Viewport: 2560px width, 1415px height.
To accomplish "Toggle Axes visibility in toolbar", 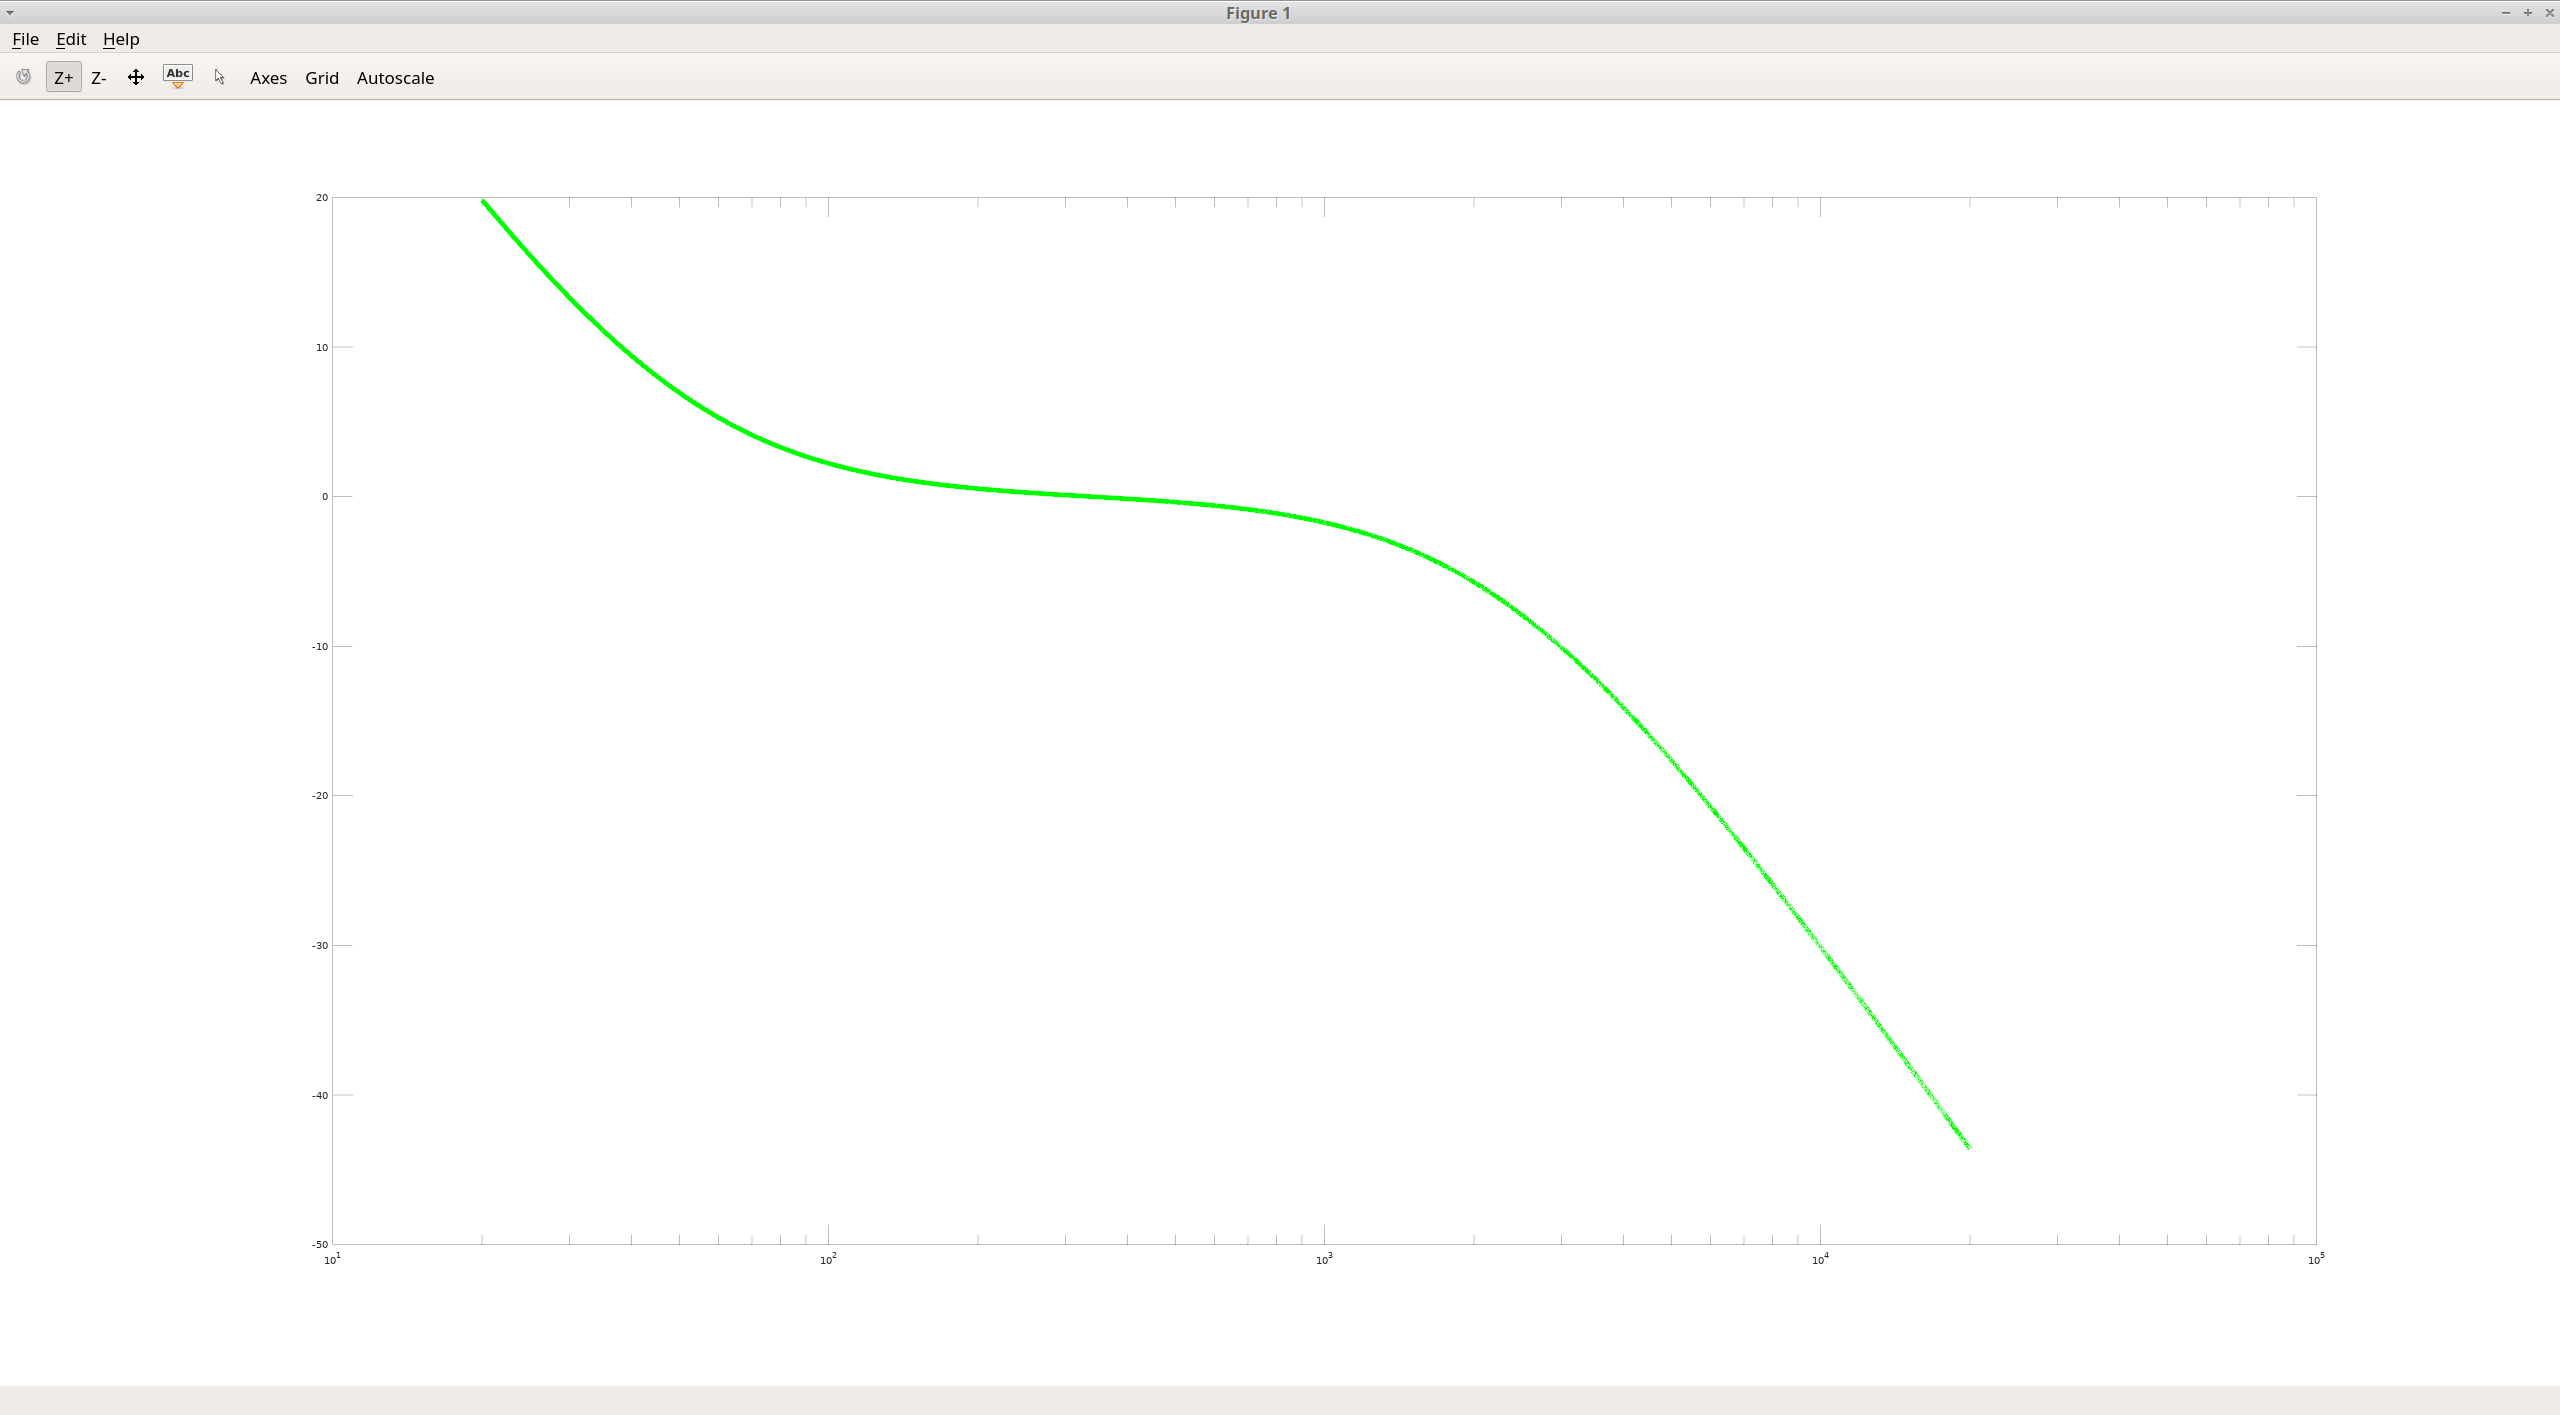I will coord(268,77).
